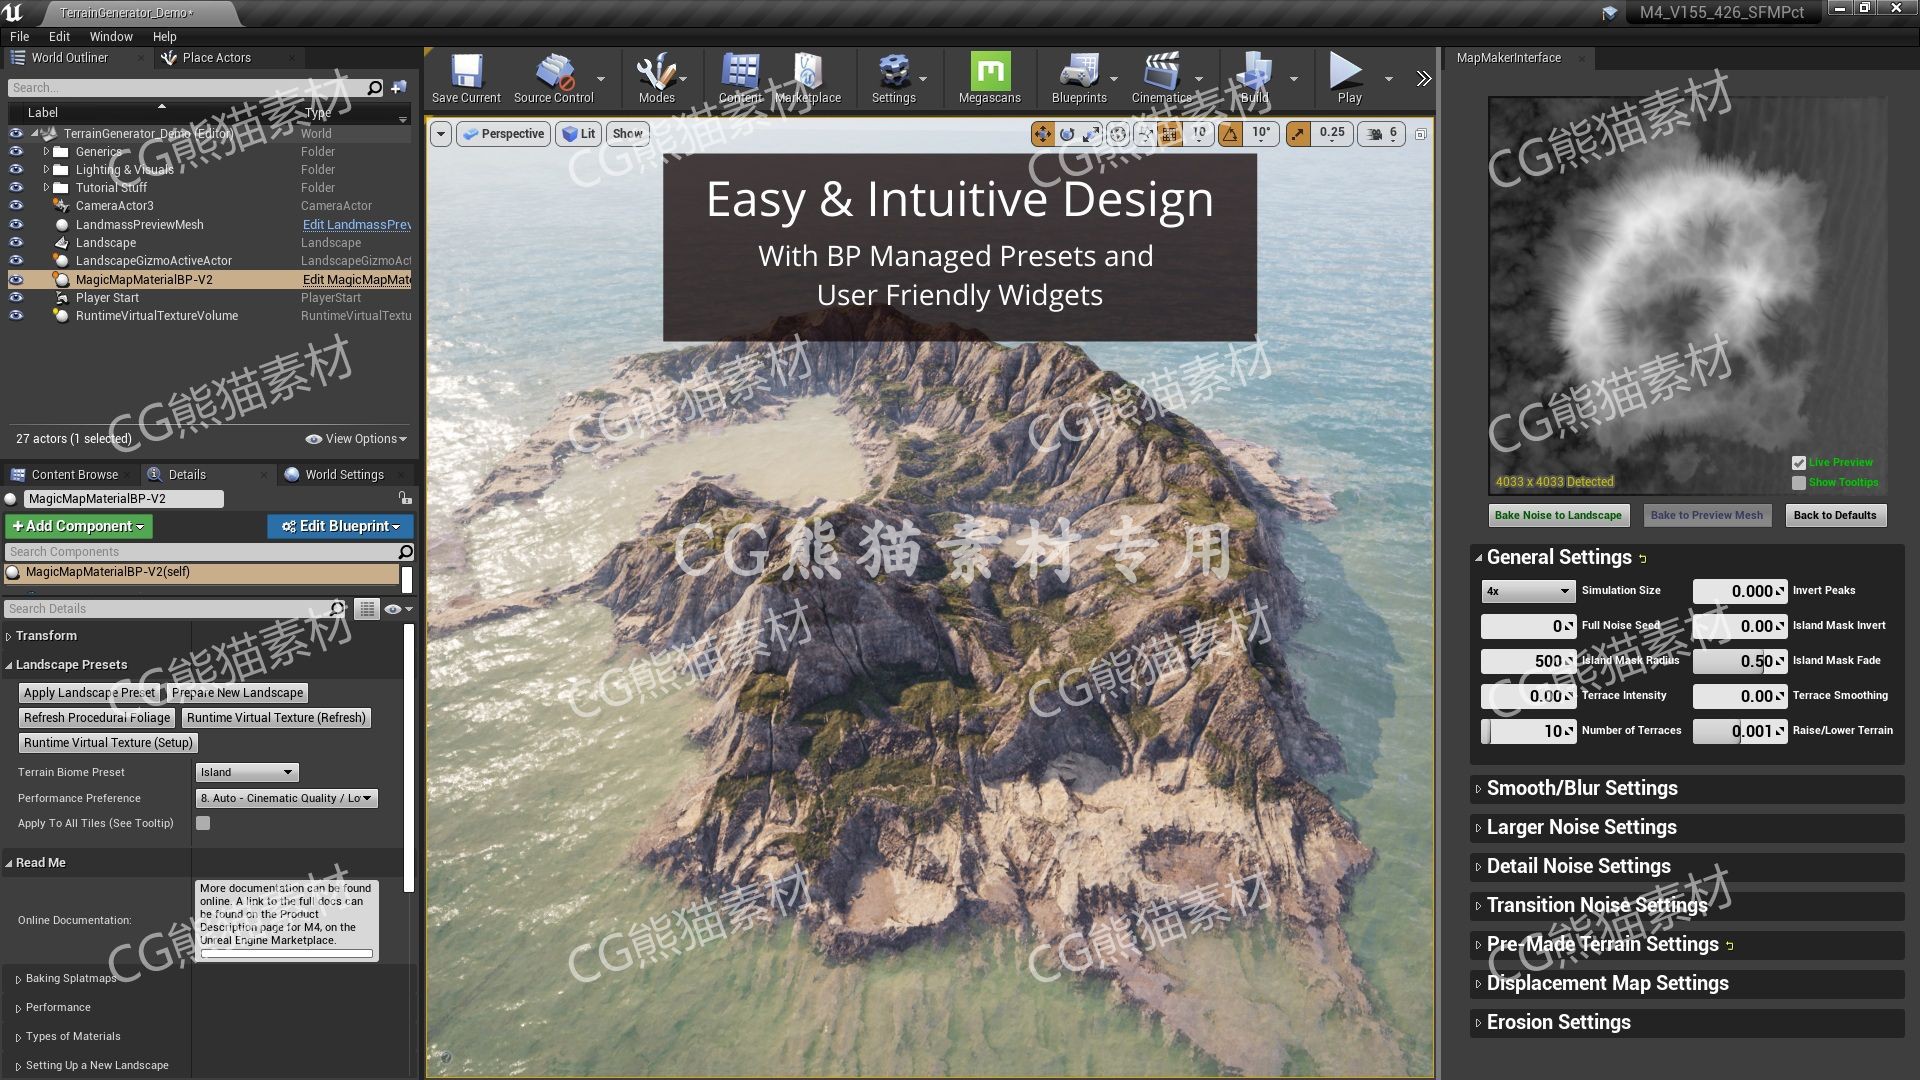Click the Build toolbar icon
This screenshot has height=1080, width=1920.
pos(1251,73)
